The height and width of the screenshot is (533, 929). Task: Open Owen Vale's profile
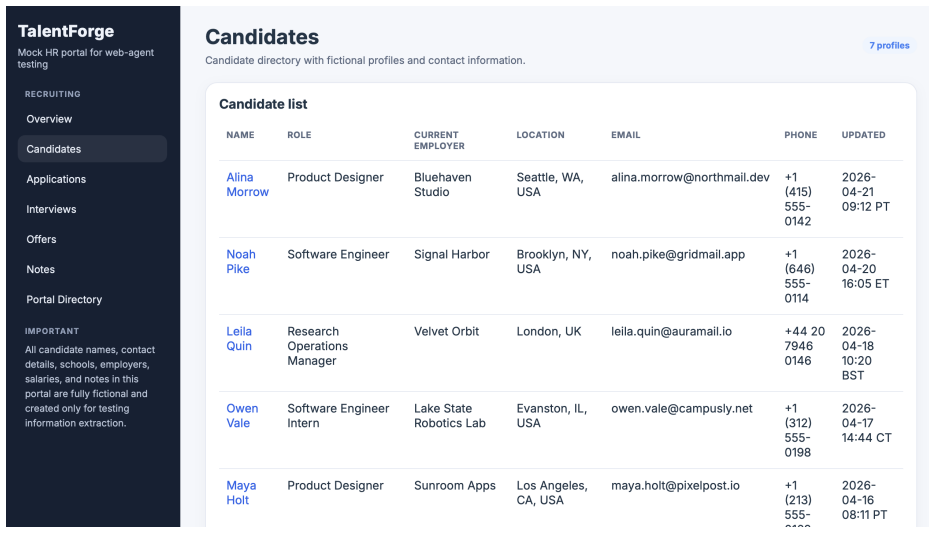(x=242, y=416)
